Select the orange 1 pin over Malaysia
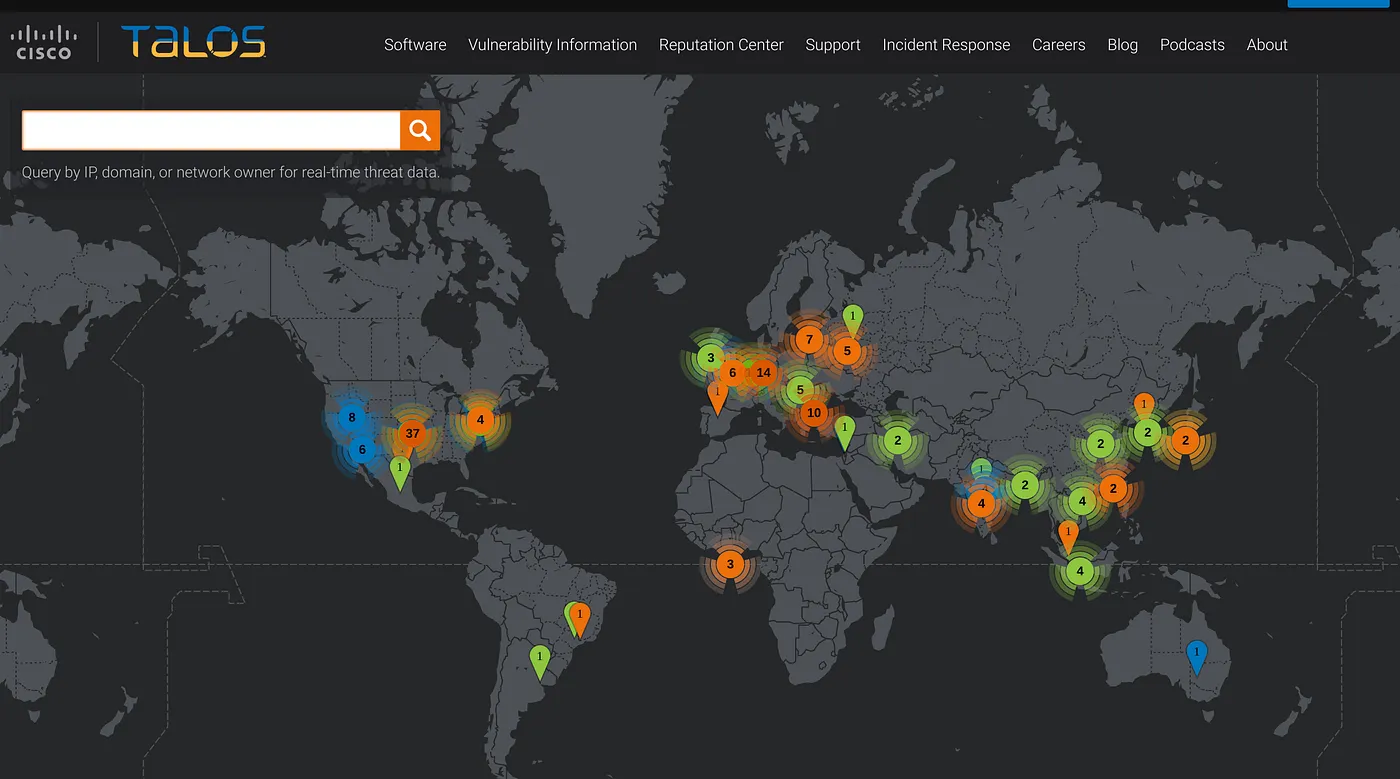This screenshot has width=1400, height=779. (1068, 536)
